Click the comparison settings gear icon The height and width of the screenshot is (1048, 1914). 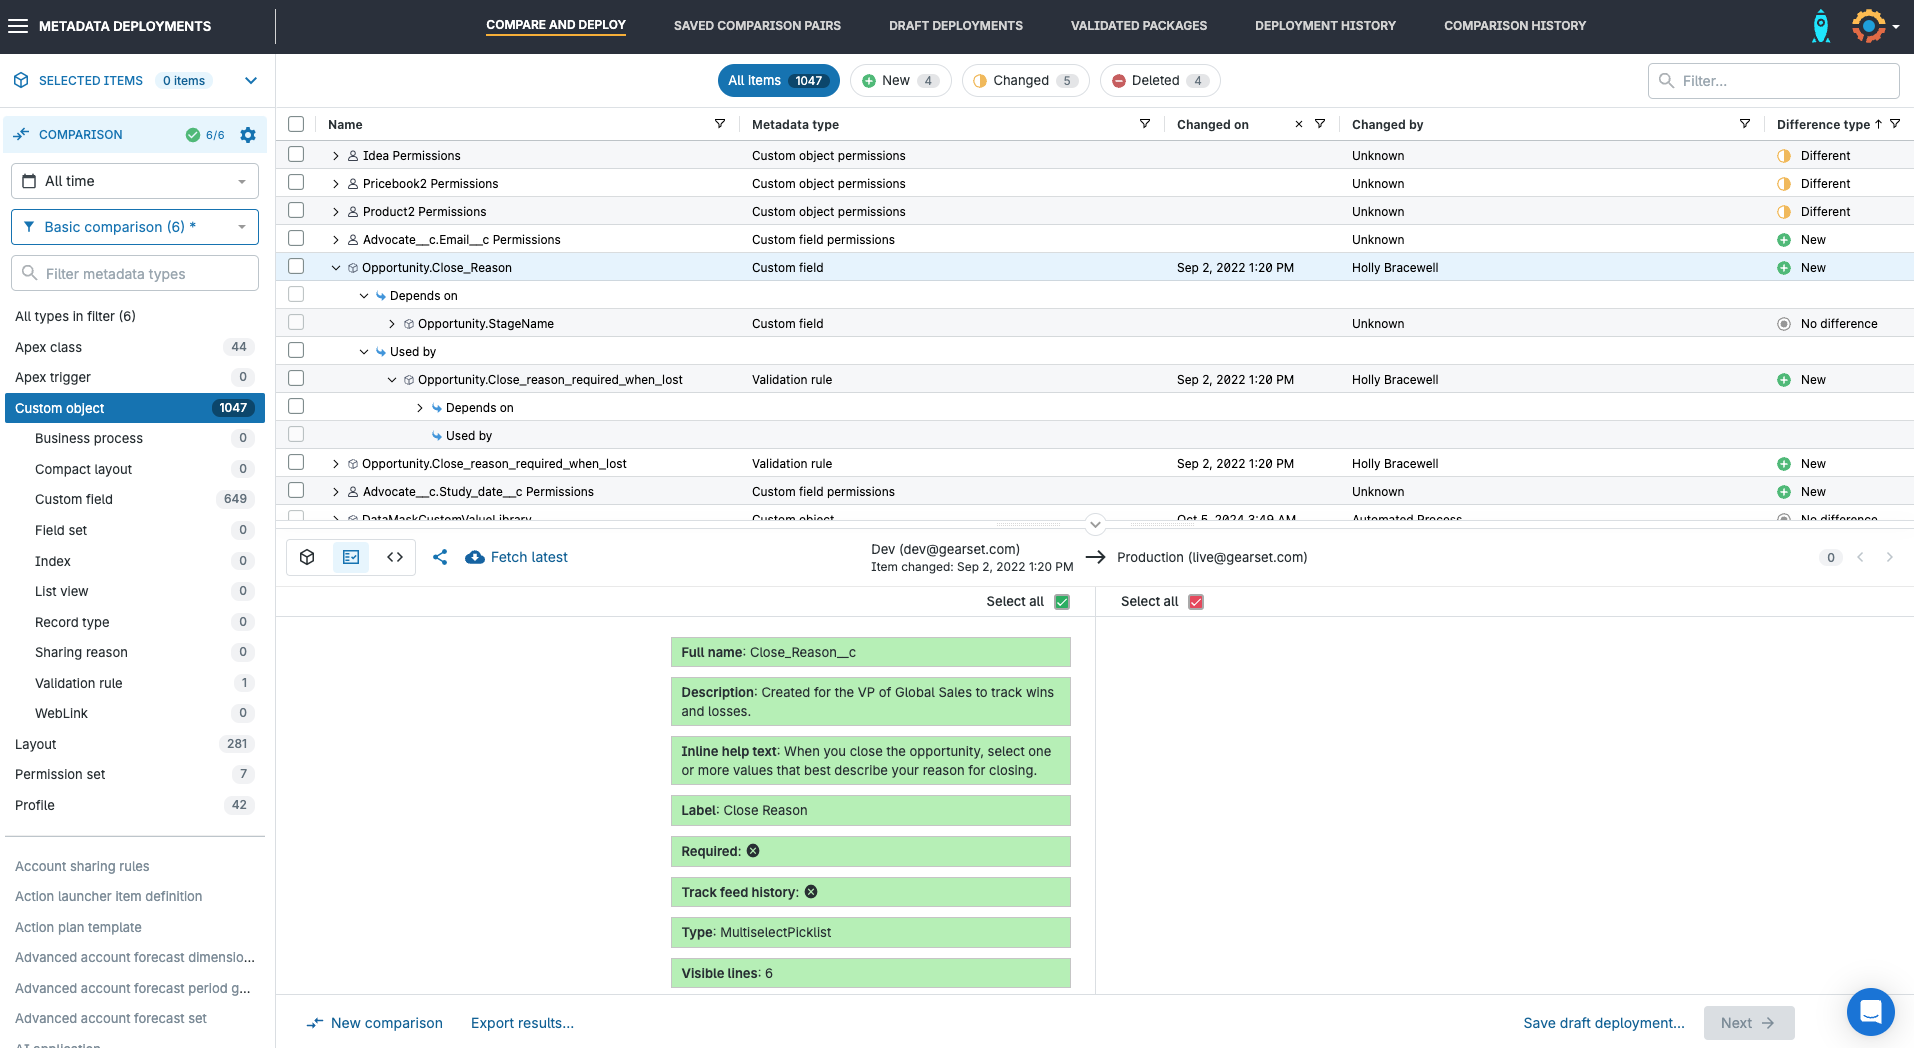tap(248, 135)
